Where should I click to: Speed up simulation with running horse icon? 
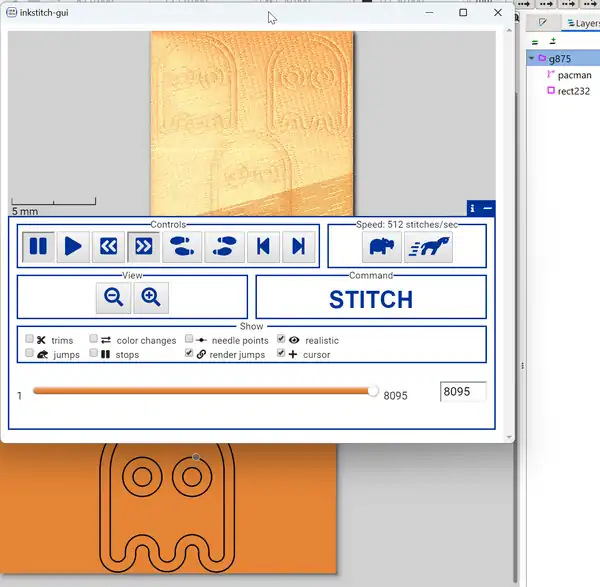(428, 247)
